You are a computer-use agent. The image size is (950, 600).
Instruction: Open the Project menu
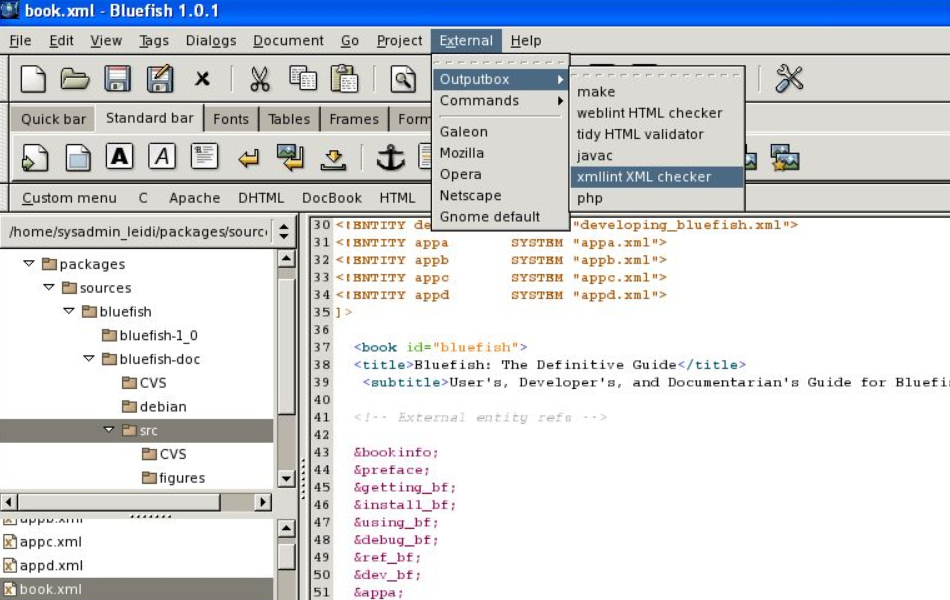pos(399,41)
